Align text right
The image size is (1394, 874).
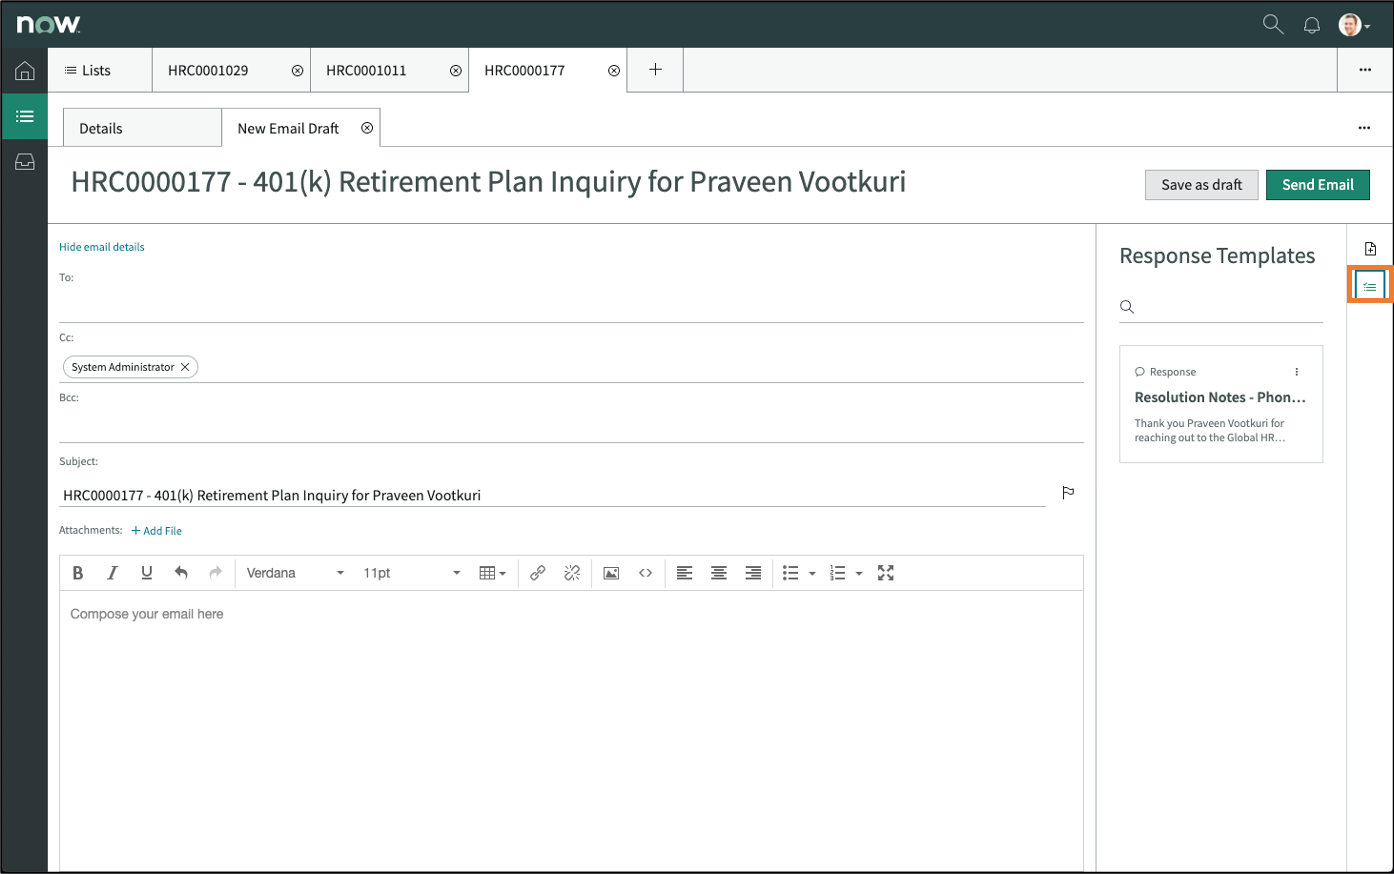coord(753,573)
